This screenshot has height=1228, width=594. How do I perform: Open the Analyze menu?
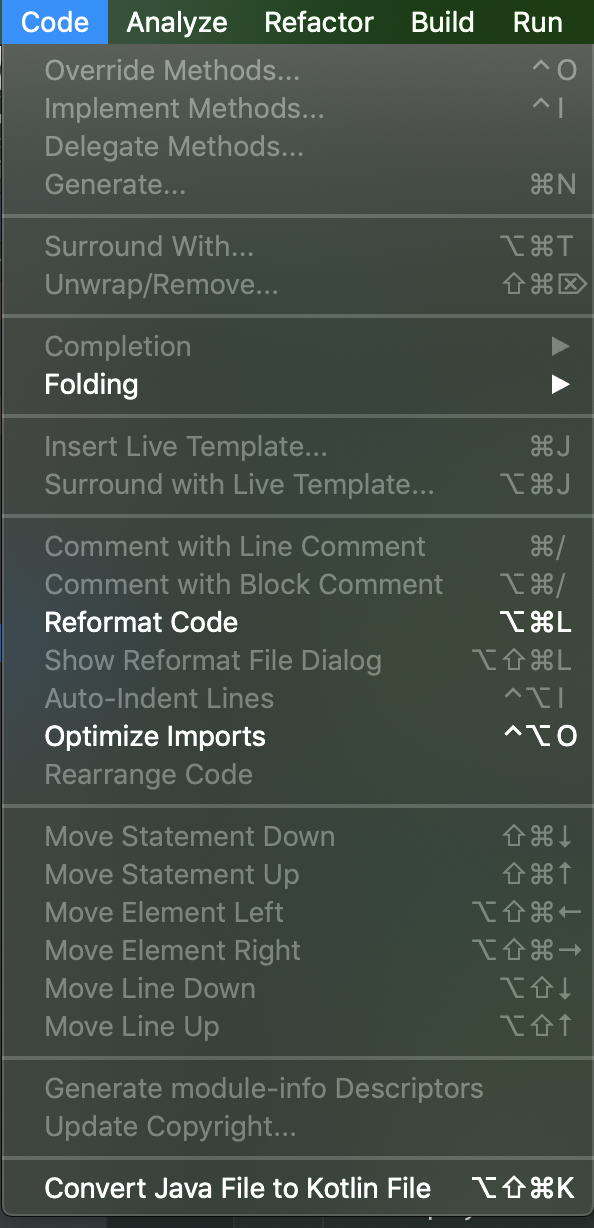tap(176, 22)
